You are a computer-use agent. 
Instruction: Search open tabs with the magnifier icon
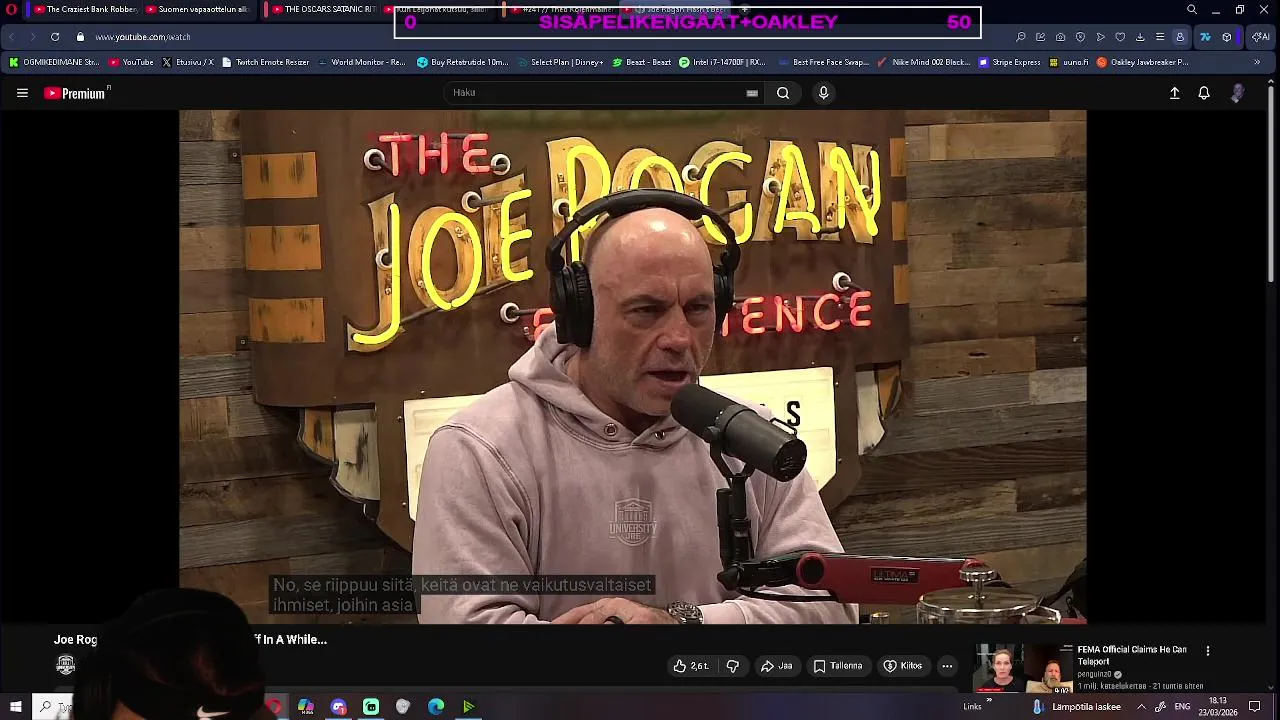click(1191, 9)
